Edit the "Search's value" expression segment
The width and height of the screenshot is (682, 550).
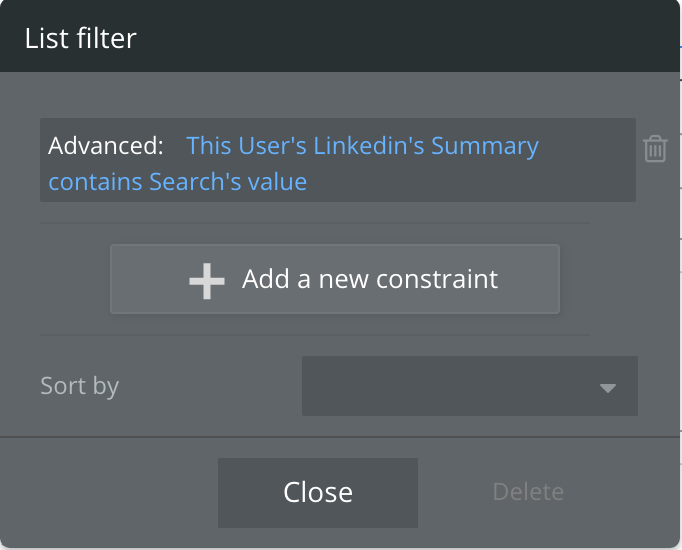pyautogui.click(x=228, y=182)
